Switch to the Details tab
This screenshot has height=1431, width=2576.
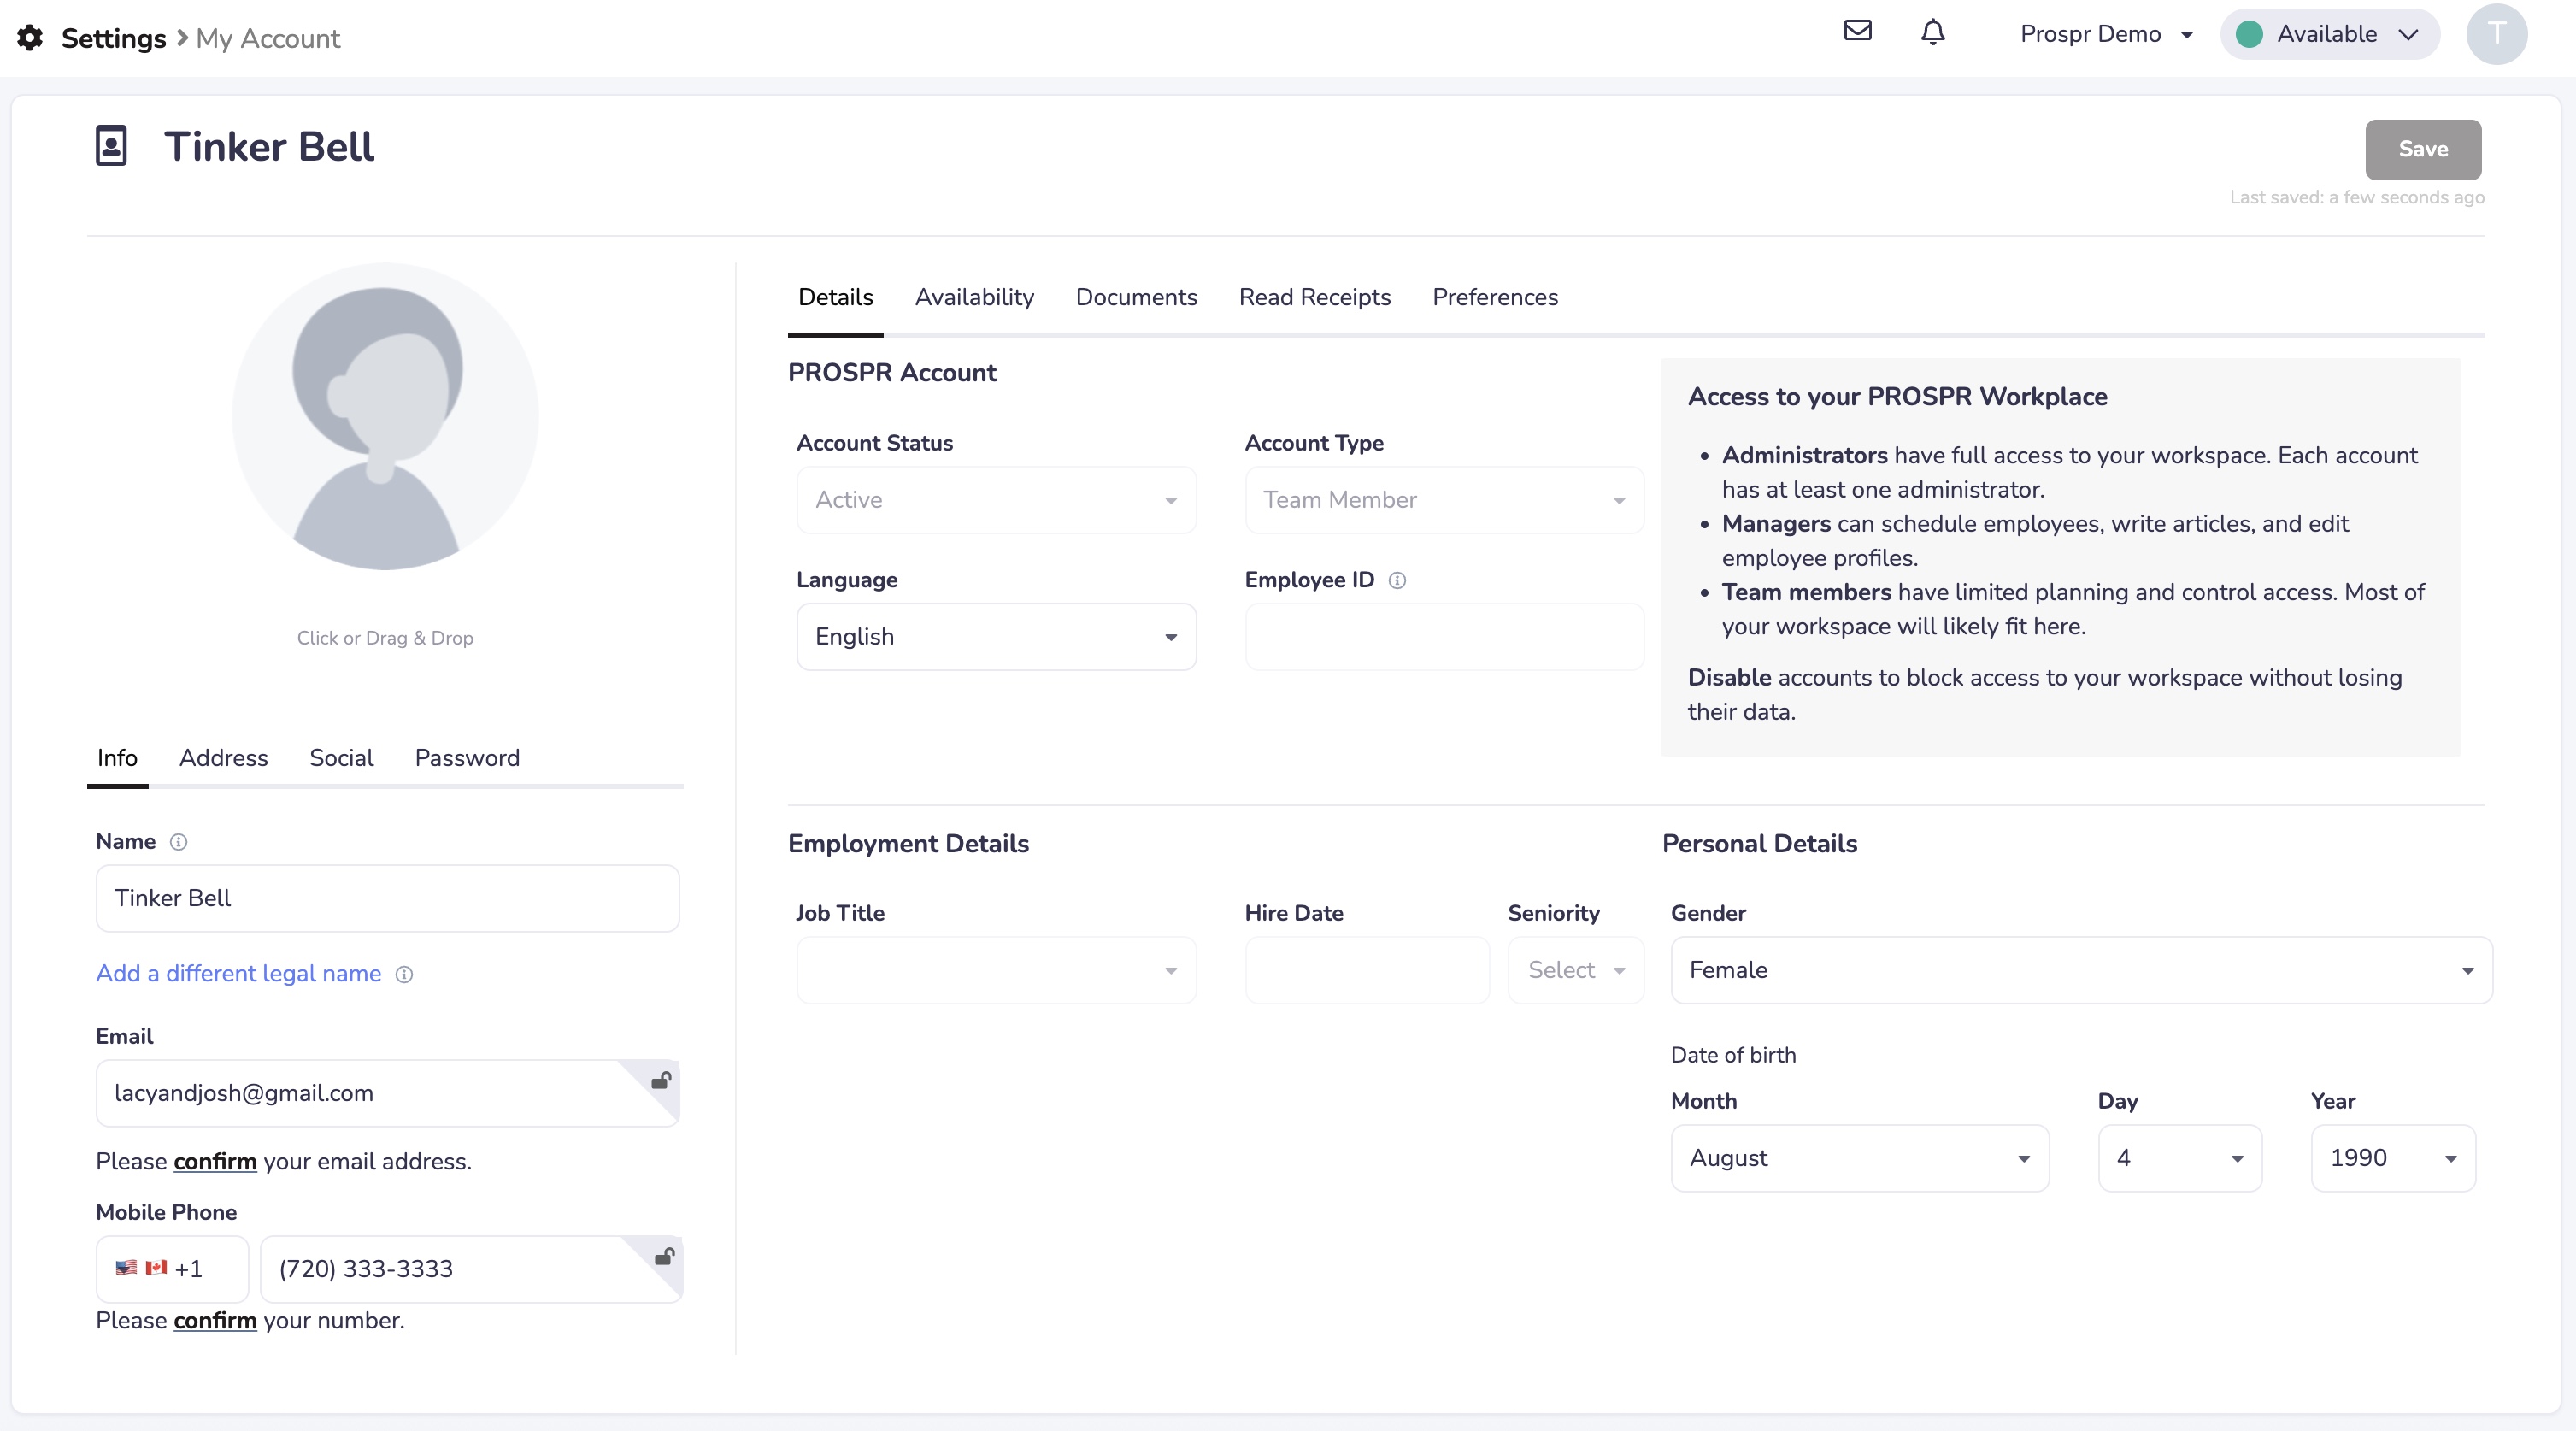coord(835,297)
